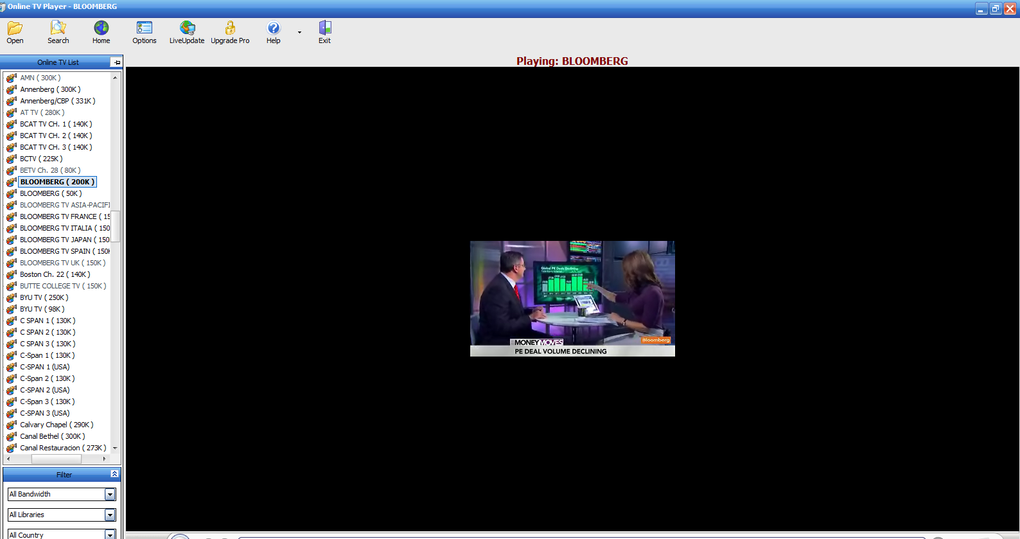
Task: Open Help question mark icon
Action: (x=273, y=32)
